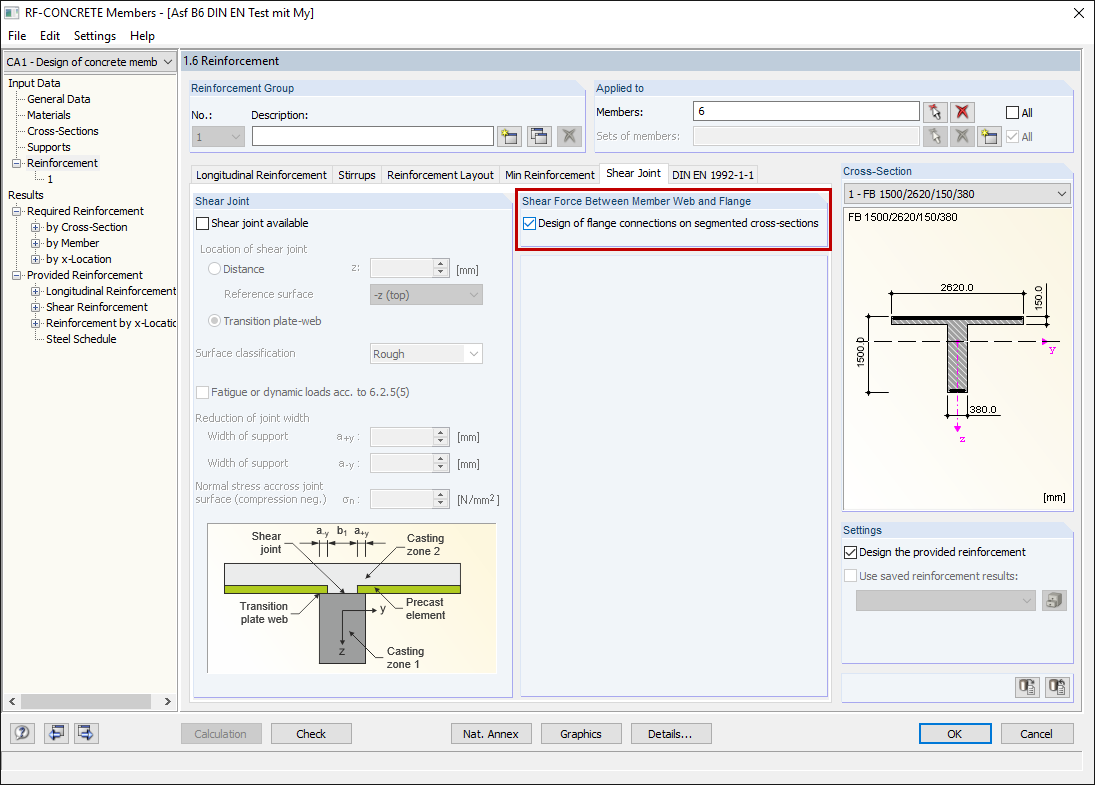This screenshot has width=1095, height=785.
Task: Select Cross-Sections in navigator
Action: [63, 131]
